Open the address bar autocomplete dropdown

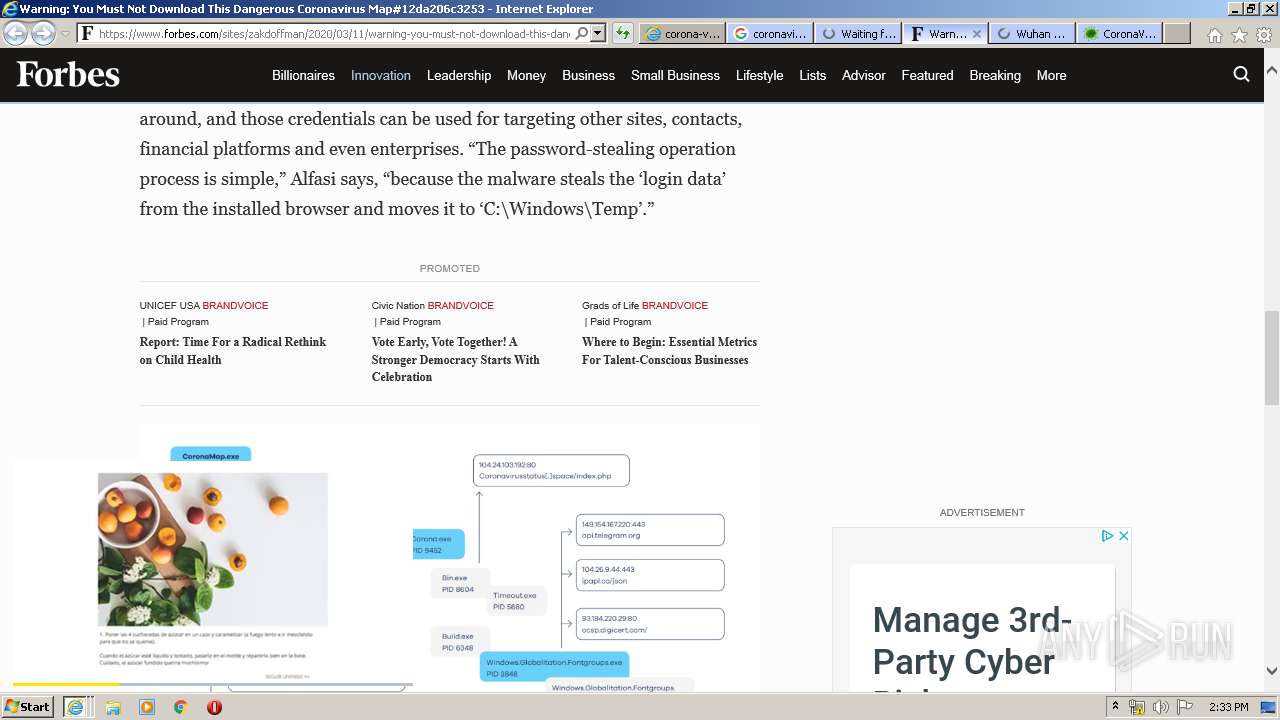click(598, 33)
